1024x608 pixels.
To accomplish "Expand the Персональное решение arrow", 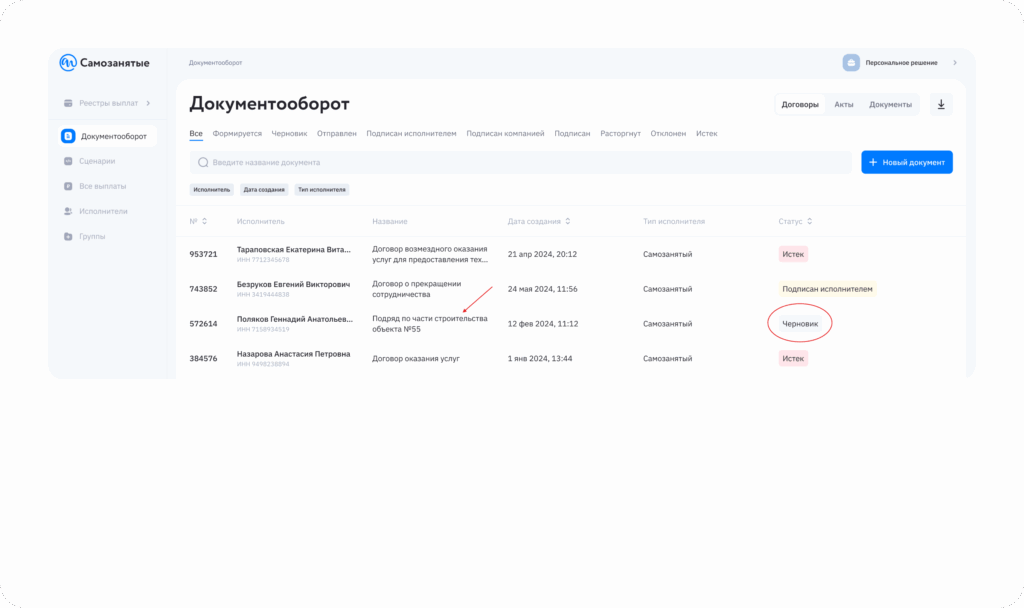I will click(954, 63).
